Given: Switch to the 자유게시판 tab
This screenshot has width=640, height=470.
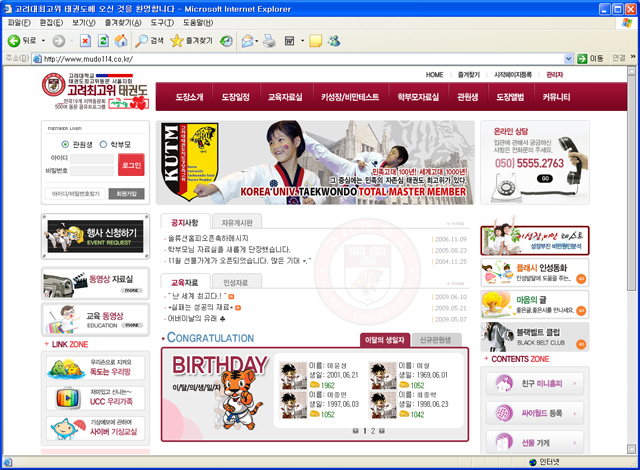Looking at the screenshot, I should 237,222.
